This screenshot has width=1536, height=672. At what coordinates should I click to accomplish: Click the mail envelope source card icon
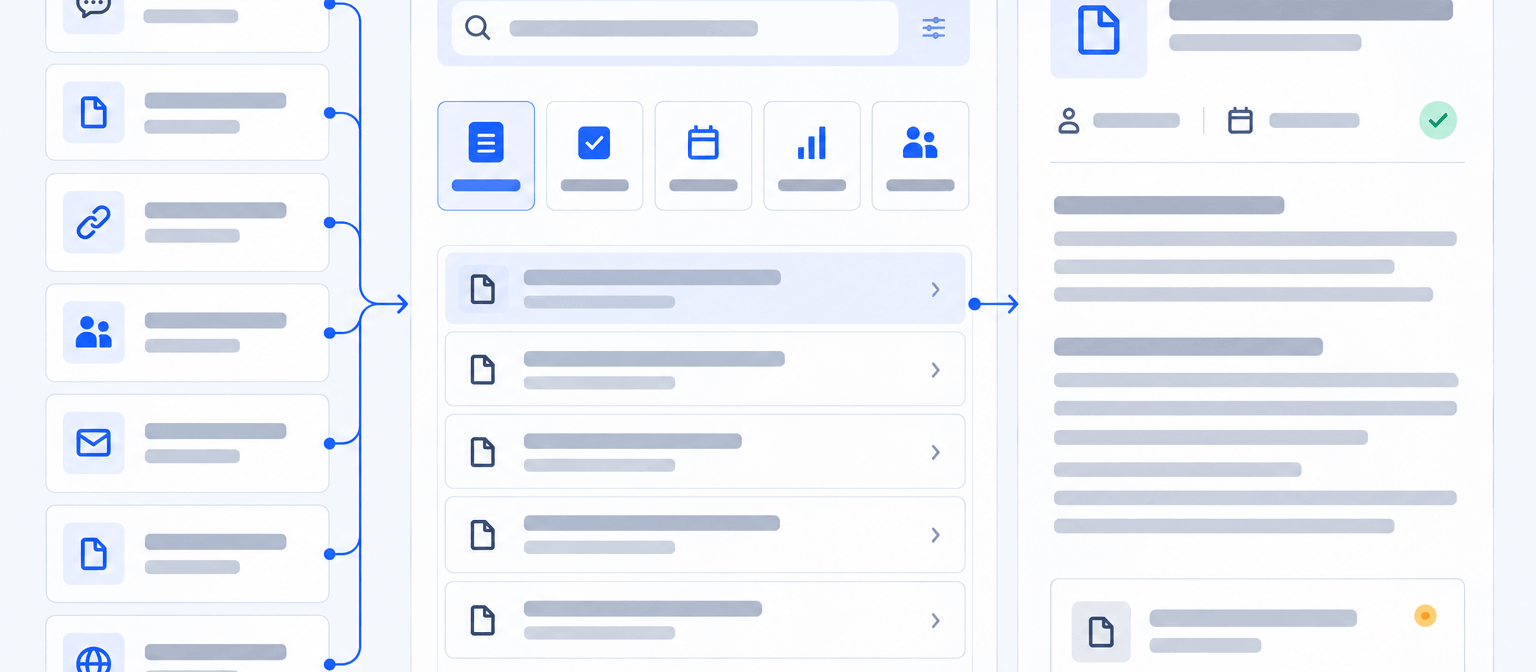94,442
